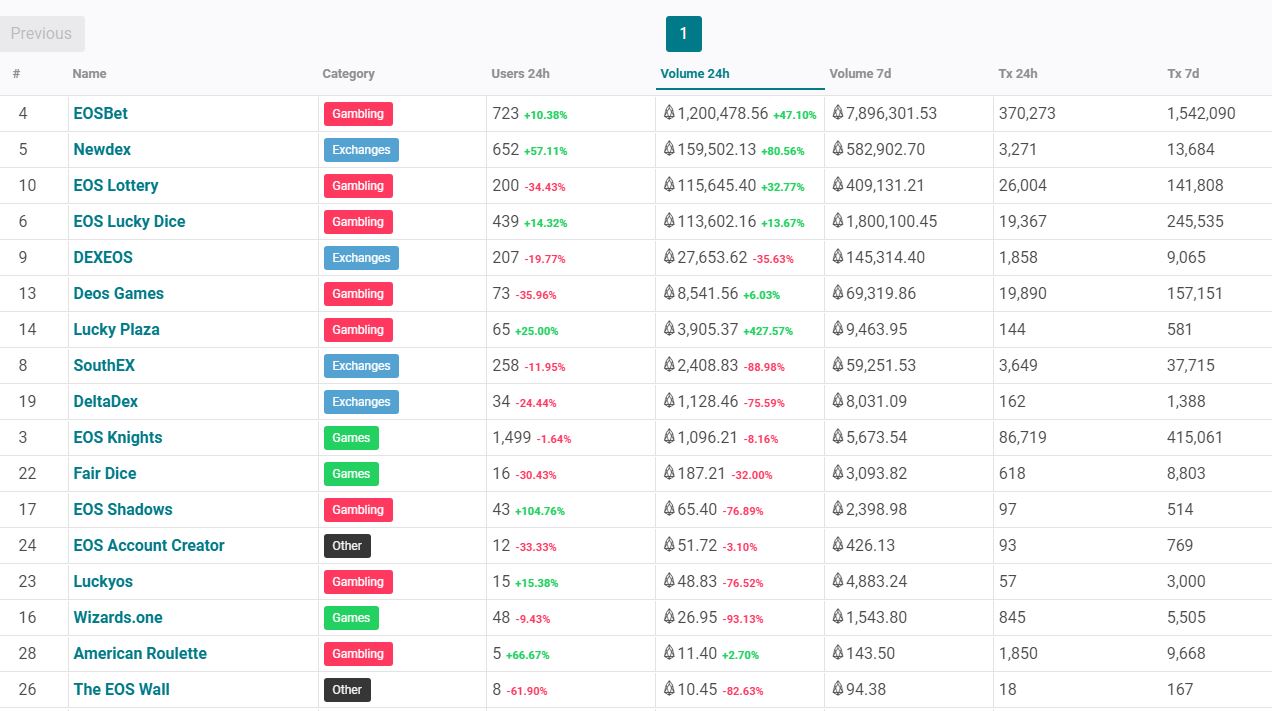Image resolution: width=1272 pixels, height=711 pixels.
Task: Open the EOS Lucky Dice link
Action: pyautogui.click(x=129, y=222)
